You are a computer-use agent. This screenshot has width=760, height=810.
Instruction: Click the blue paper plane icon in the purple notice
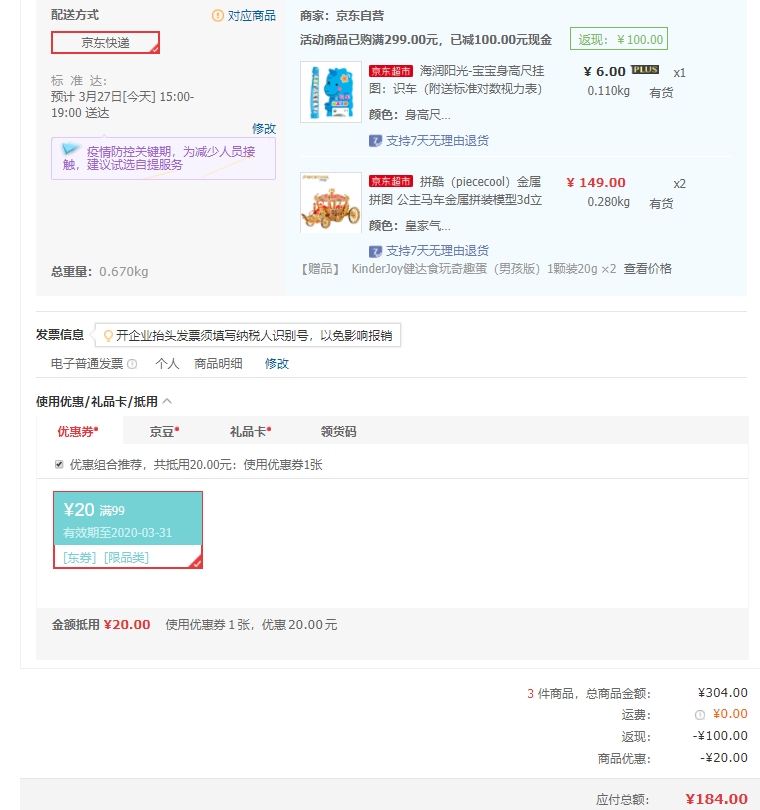pos(70,149)
